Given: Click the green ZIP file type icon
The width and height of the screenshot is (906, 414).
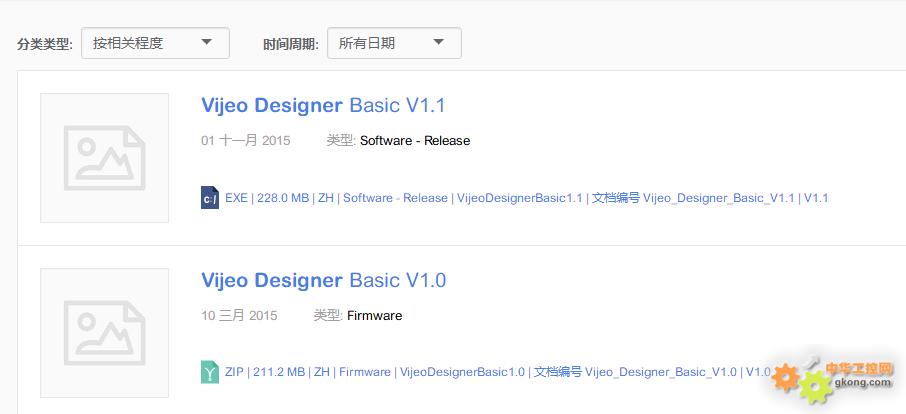Looking at the screenshot, I should click(209, 372).
